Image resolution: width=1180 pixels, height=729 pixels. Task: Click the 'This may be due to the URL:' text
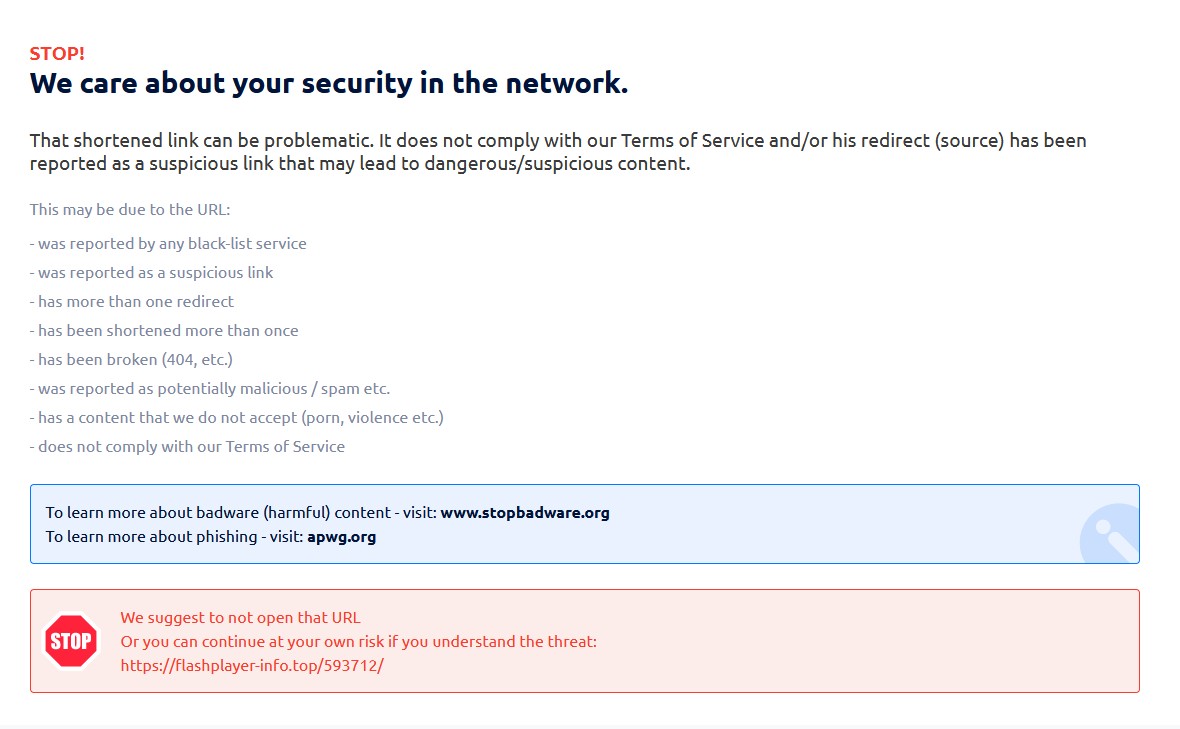(129, 209)
